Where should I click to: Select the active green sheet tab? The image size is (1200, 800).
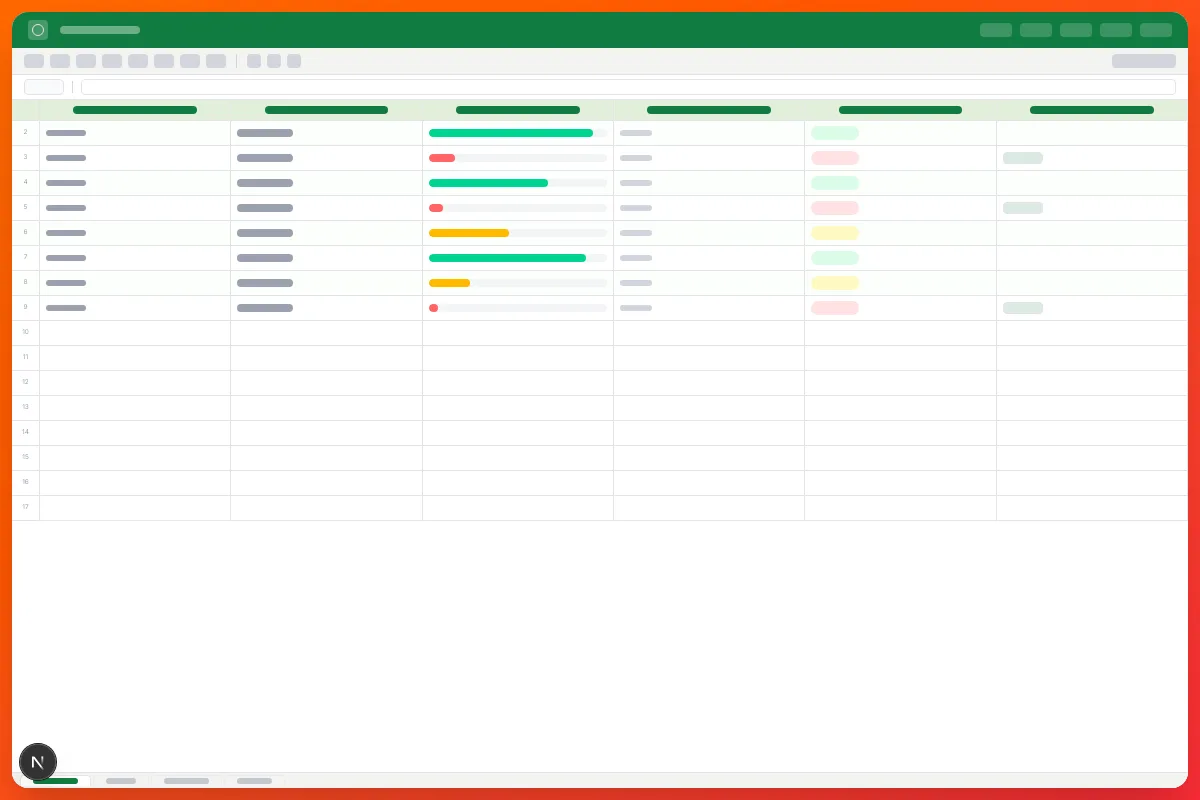pos(55,780)
